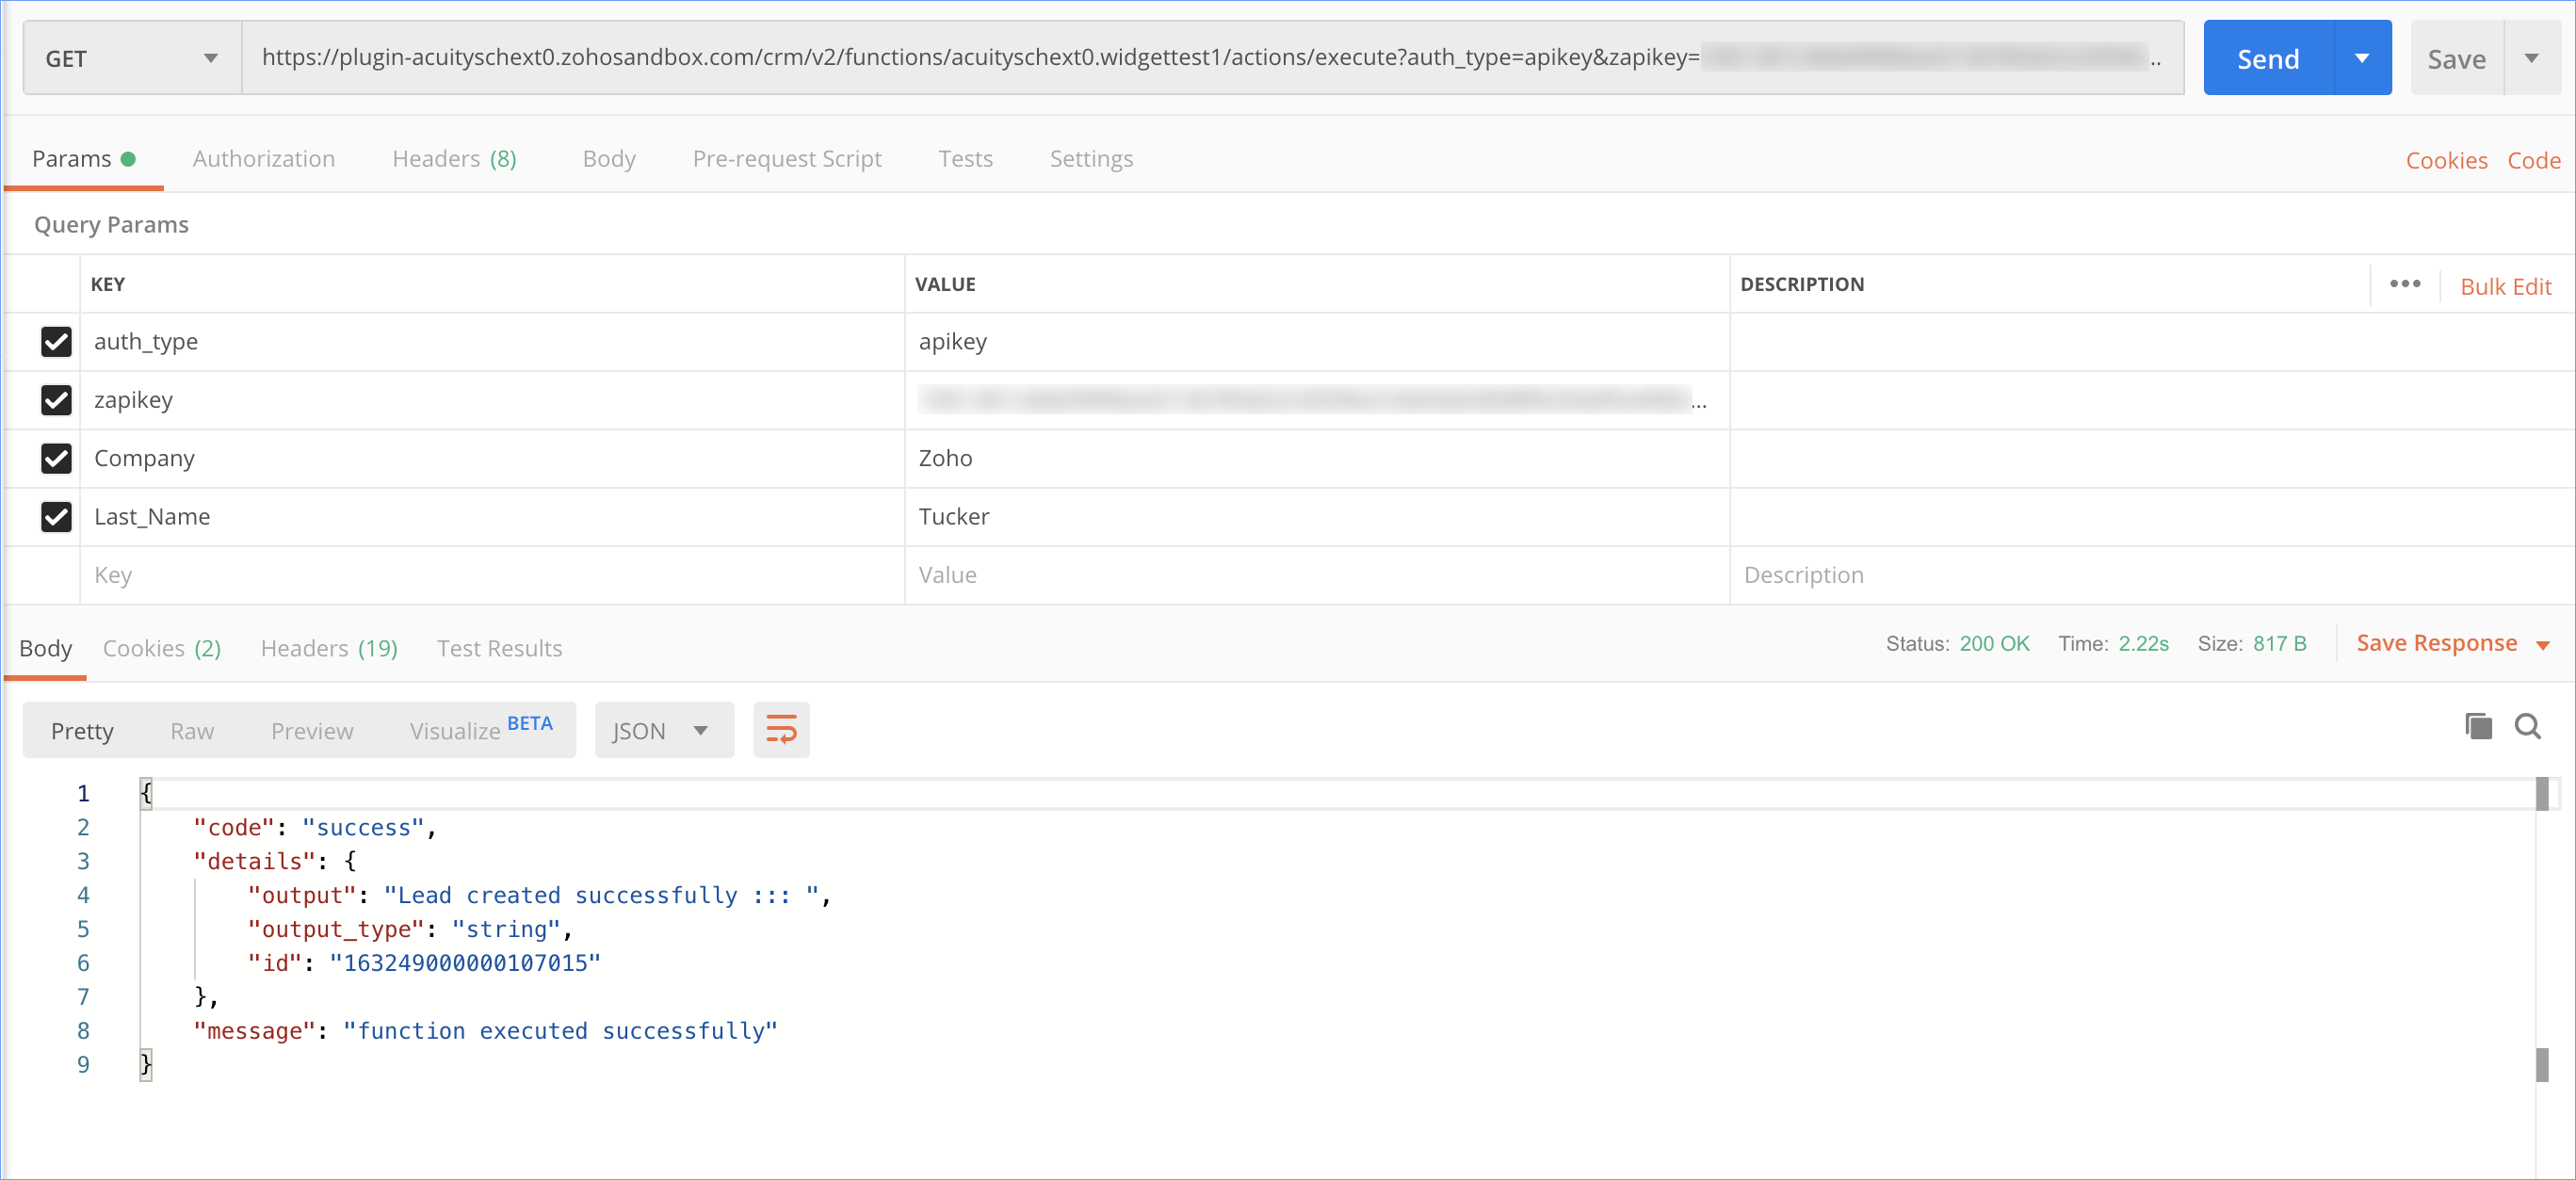Click the three-dots column options icon
2576x1180 pixels.
coord(2404,285)
